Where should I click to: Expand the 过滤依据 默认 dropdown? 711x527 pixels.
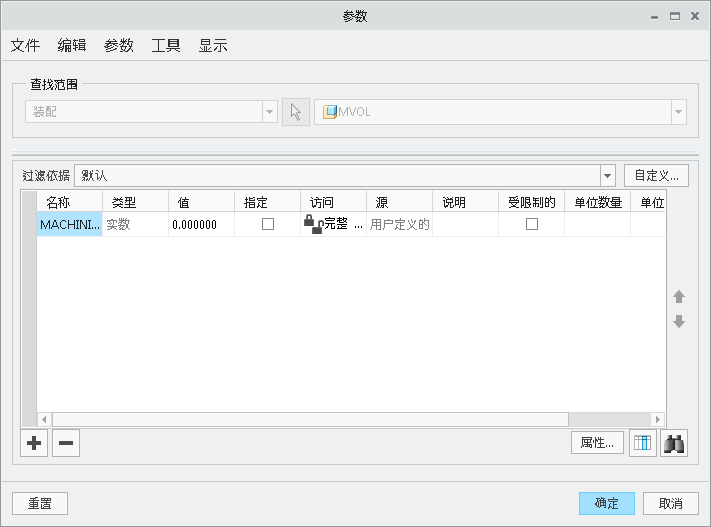click(607, 176)
